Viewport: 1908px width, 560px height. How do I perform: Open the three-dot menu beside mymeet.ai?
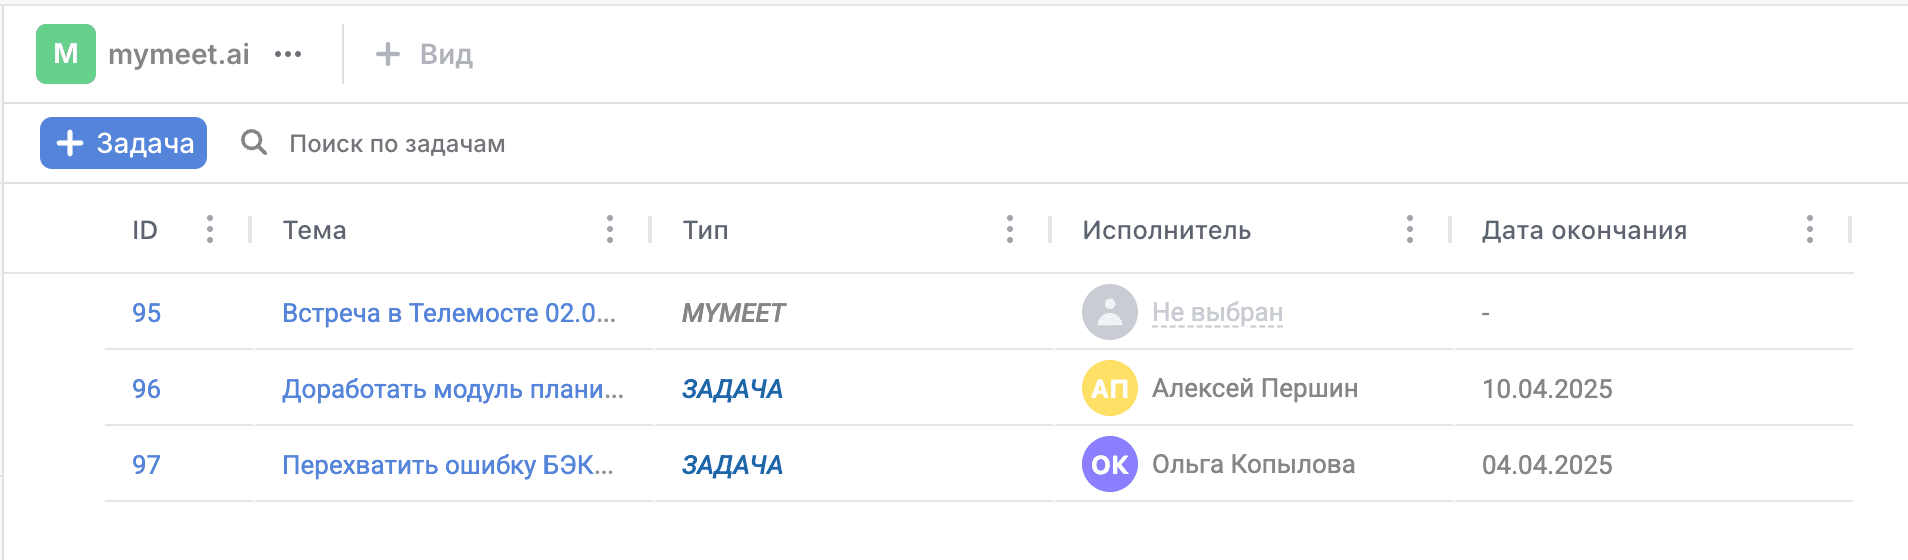tap(288, 54)
